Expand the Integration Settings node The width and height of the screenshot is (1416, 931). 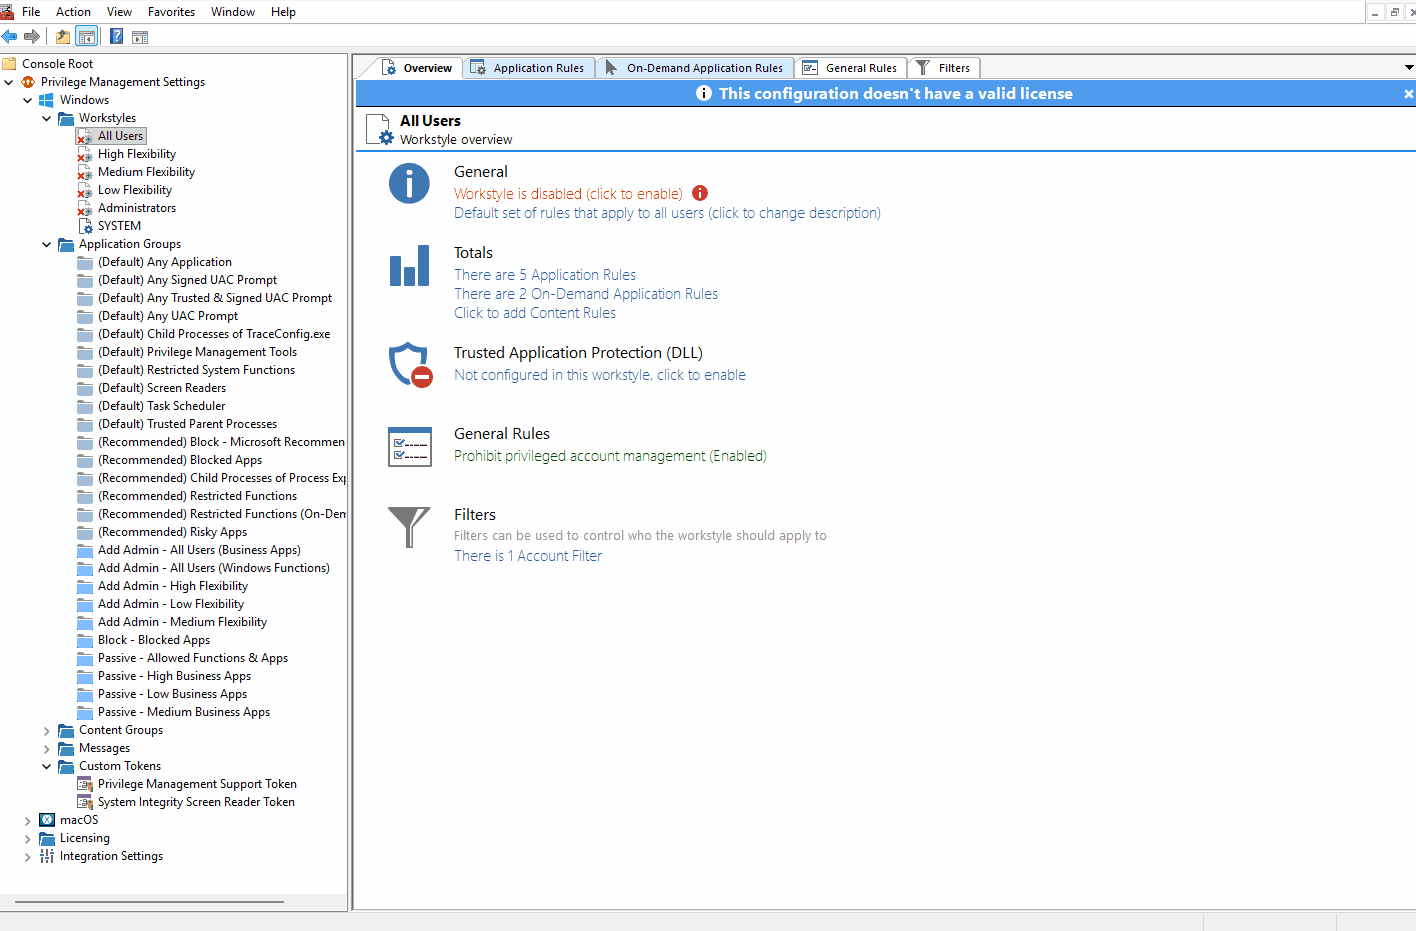(x=28, y=856)
